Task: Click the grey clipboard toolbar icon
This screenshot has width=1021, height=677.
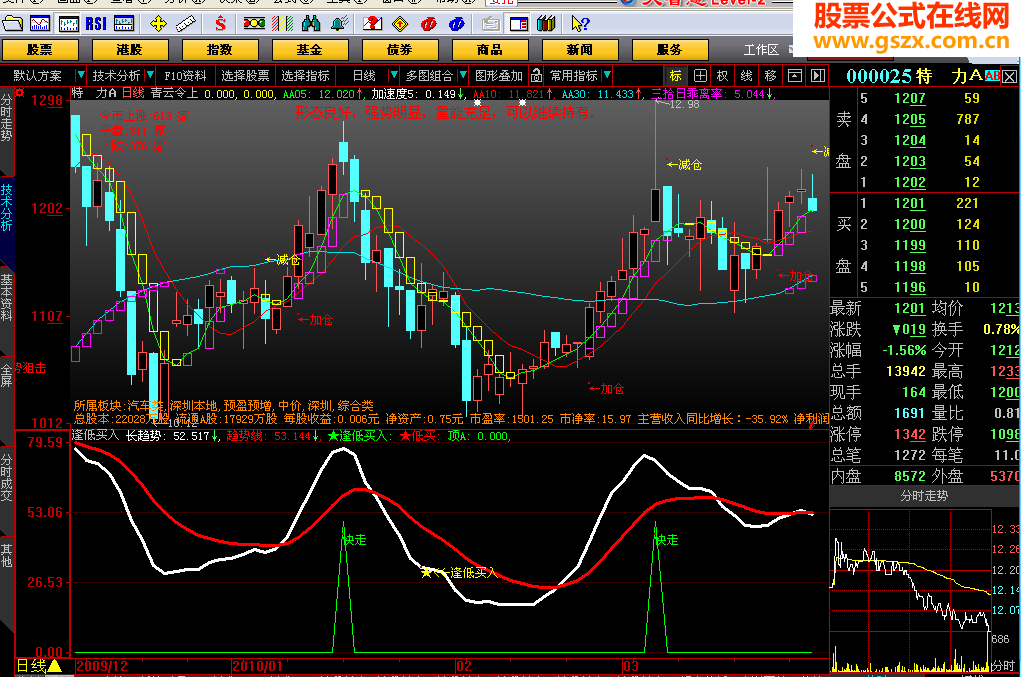Action: (491, 25)
